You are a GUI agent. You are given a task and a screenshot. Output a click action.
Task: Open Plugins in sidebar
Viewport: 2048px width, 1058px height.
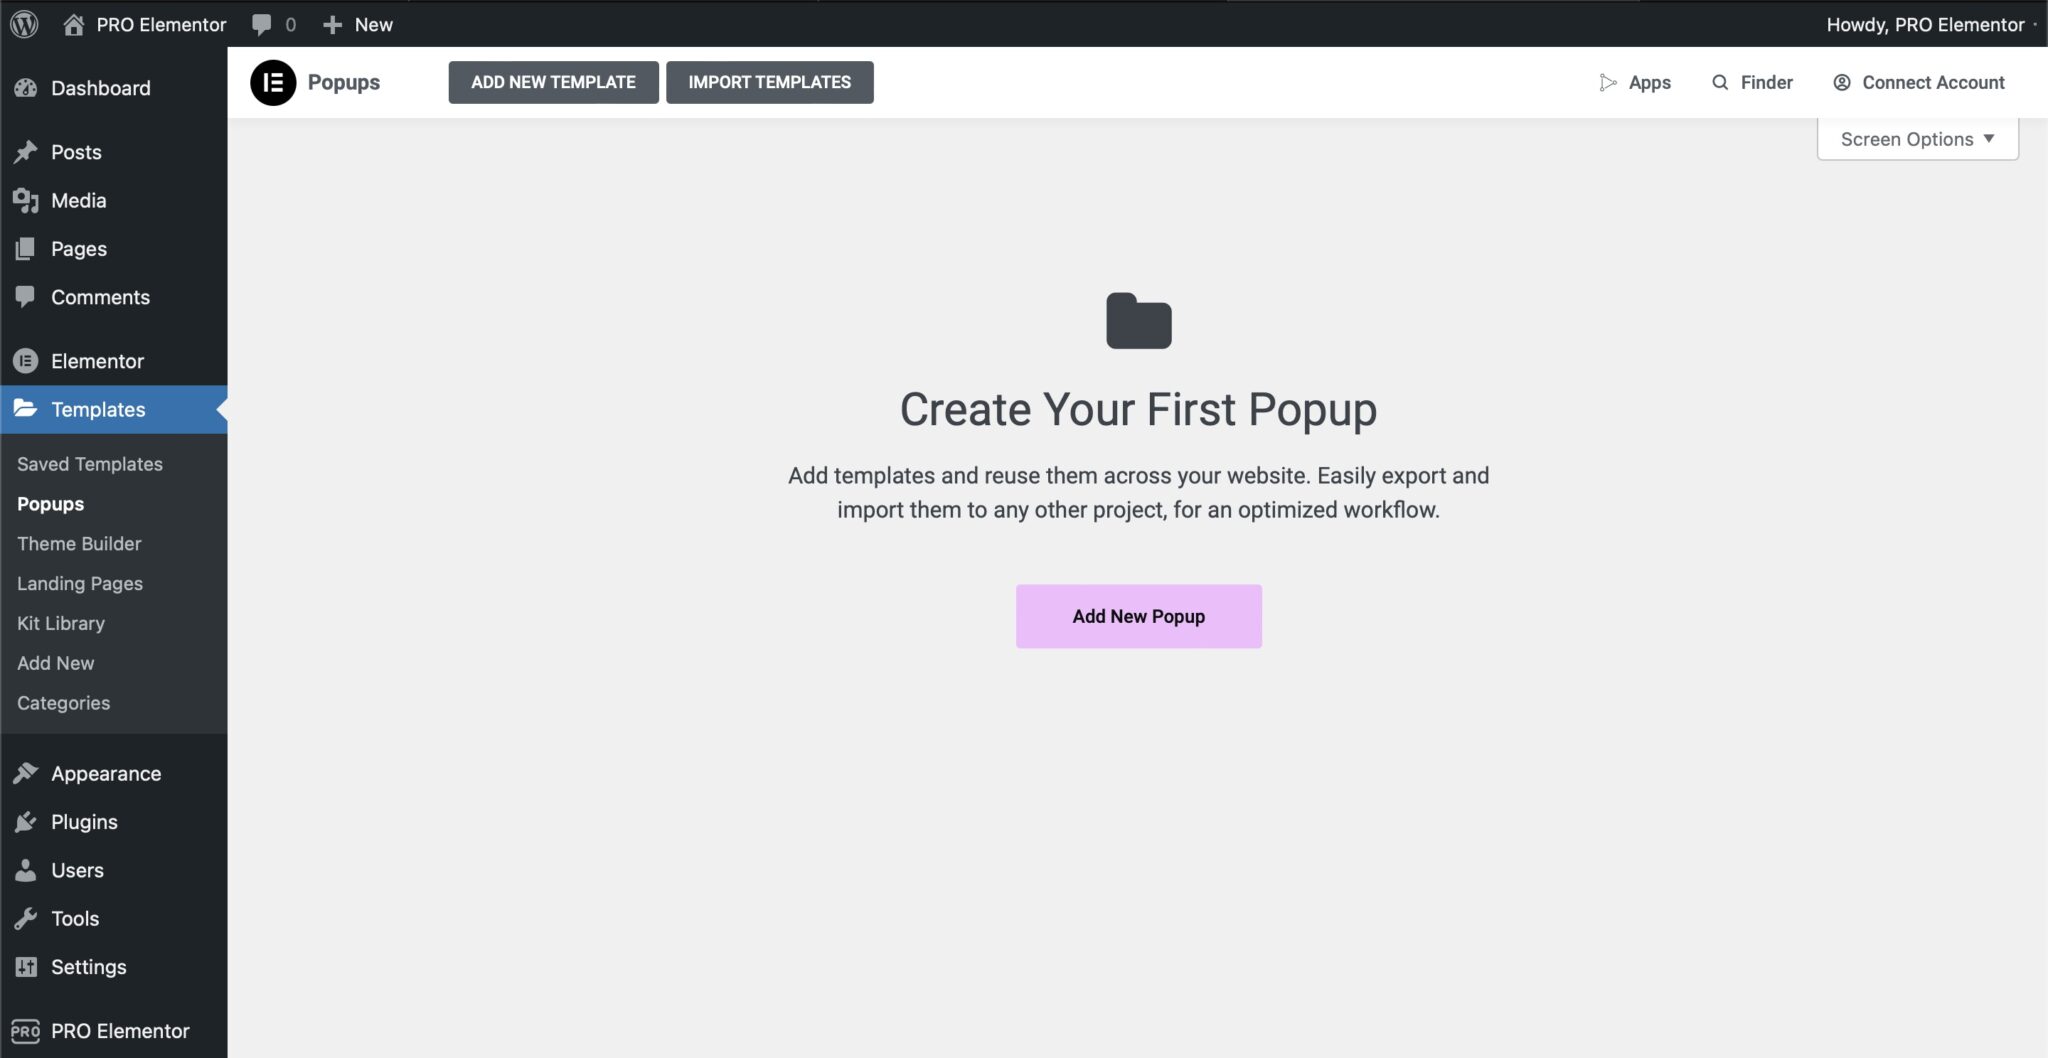click(114, 822)
